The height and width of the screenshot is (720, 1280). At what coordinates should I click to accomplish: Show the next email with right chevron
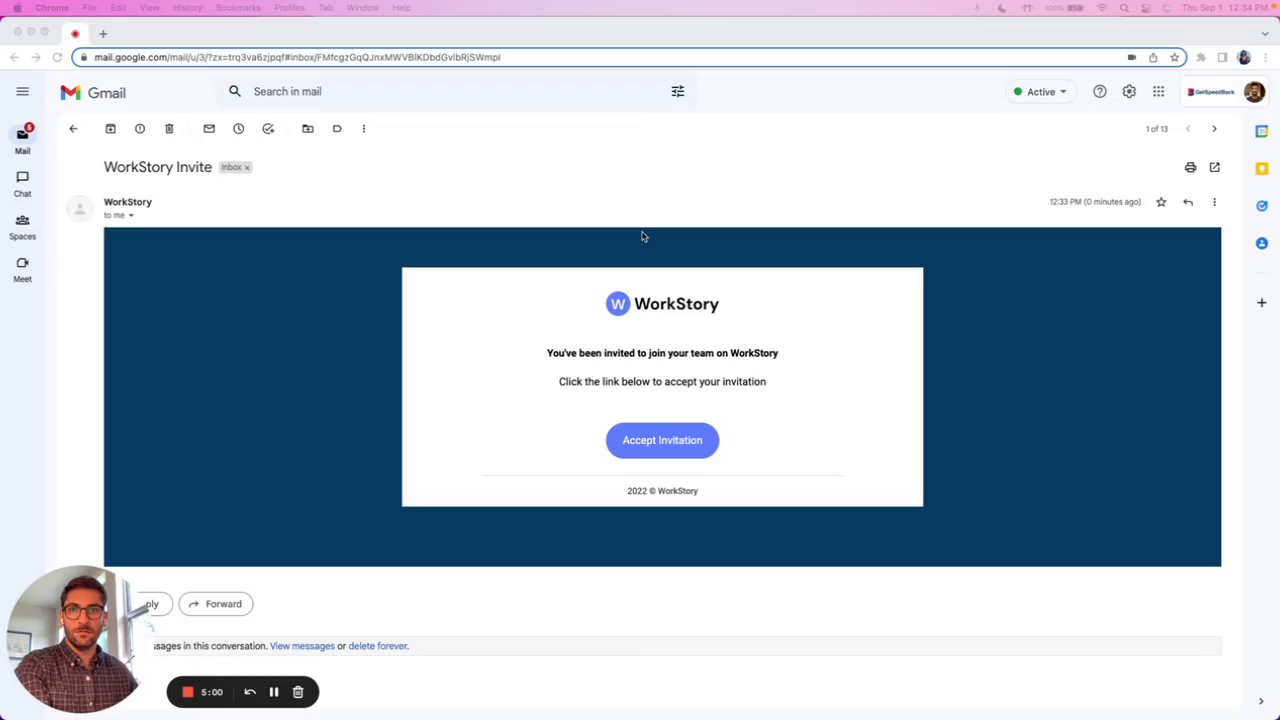click(1214, 129)
